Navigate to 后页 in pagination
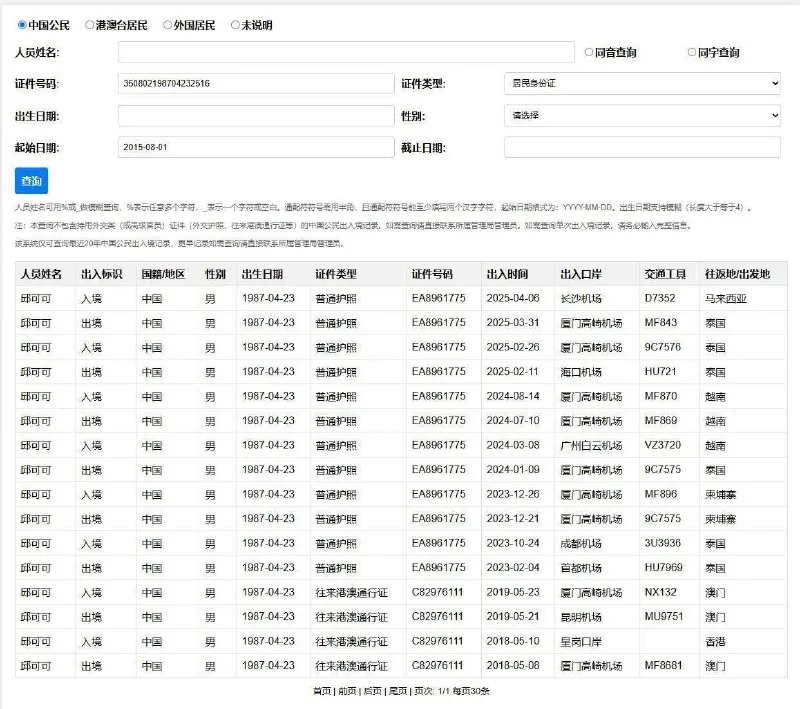Image resolution: width=800 pixels, height=709 pixels. point(372,691)
